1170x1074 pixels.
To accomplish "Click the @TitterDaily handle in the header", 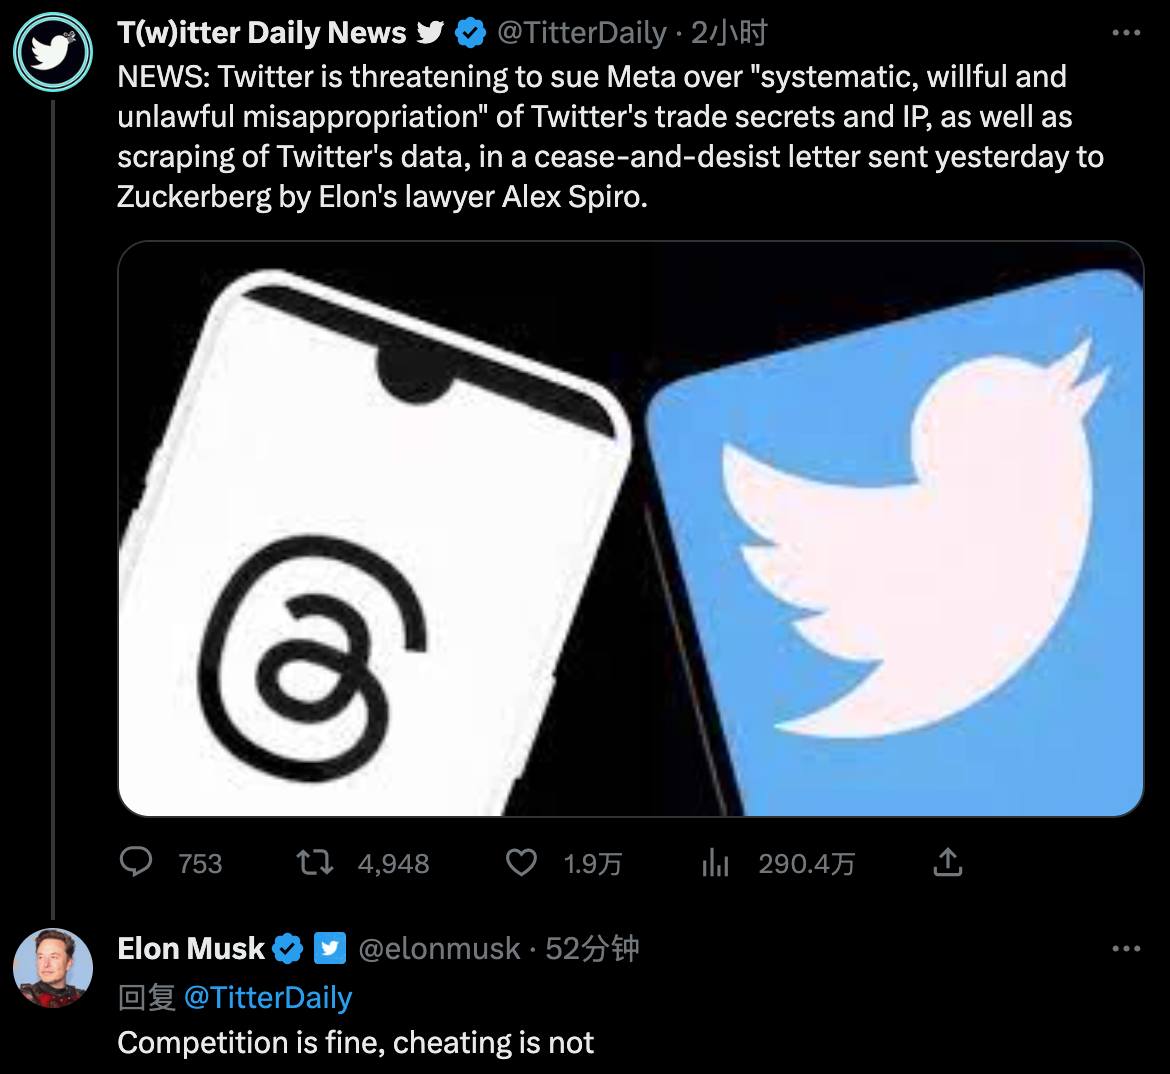I will (581, 33).
